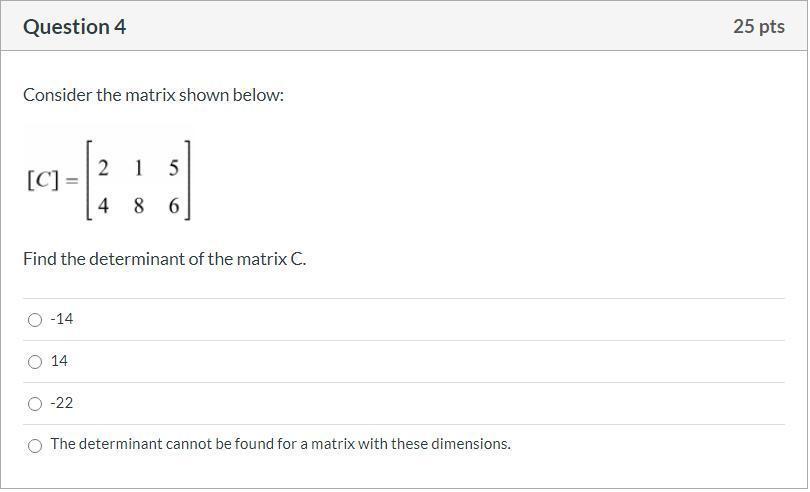Click the number 4 in the matrix
The image size is (810, 492).
click(103, 206)
